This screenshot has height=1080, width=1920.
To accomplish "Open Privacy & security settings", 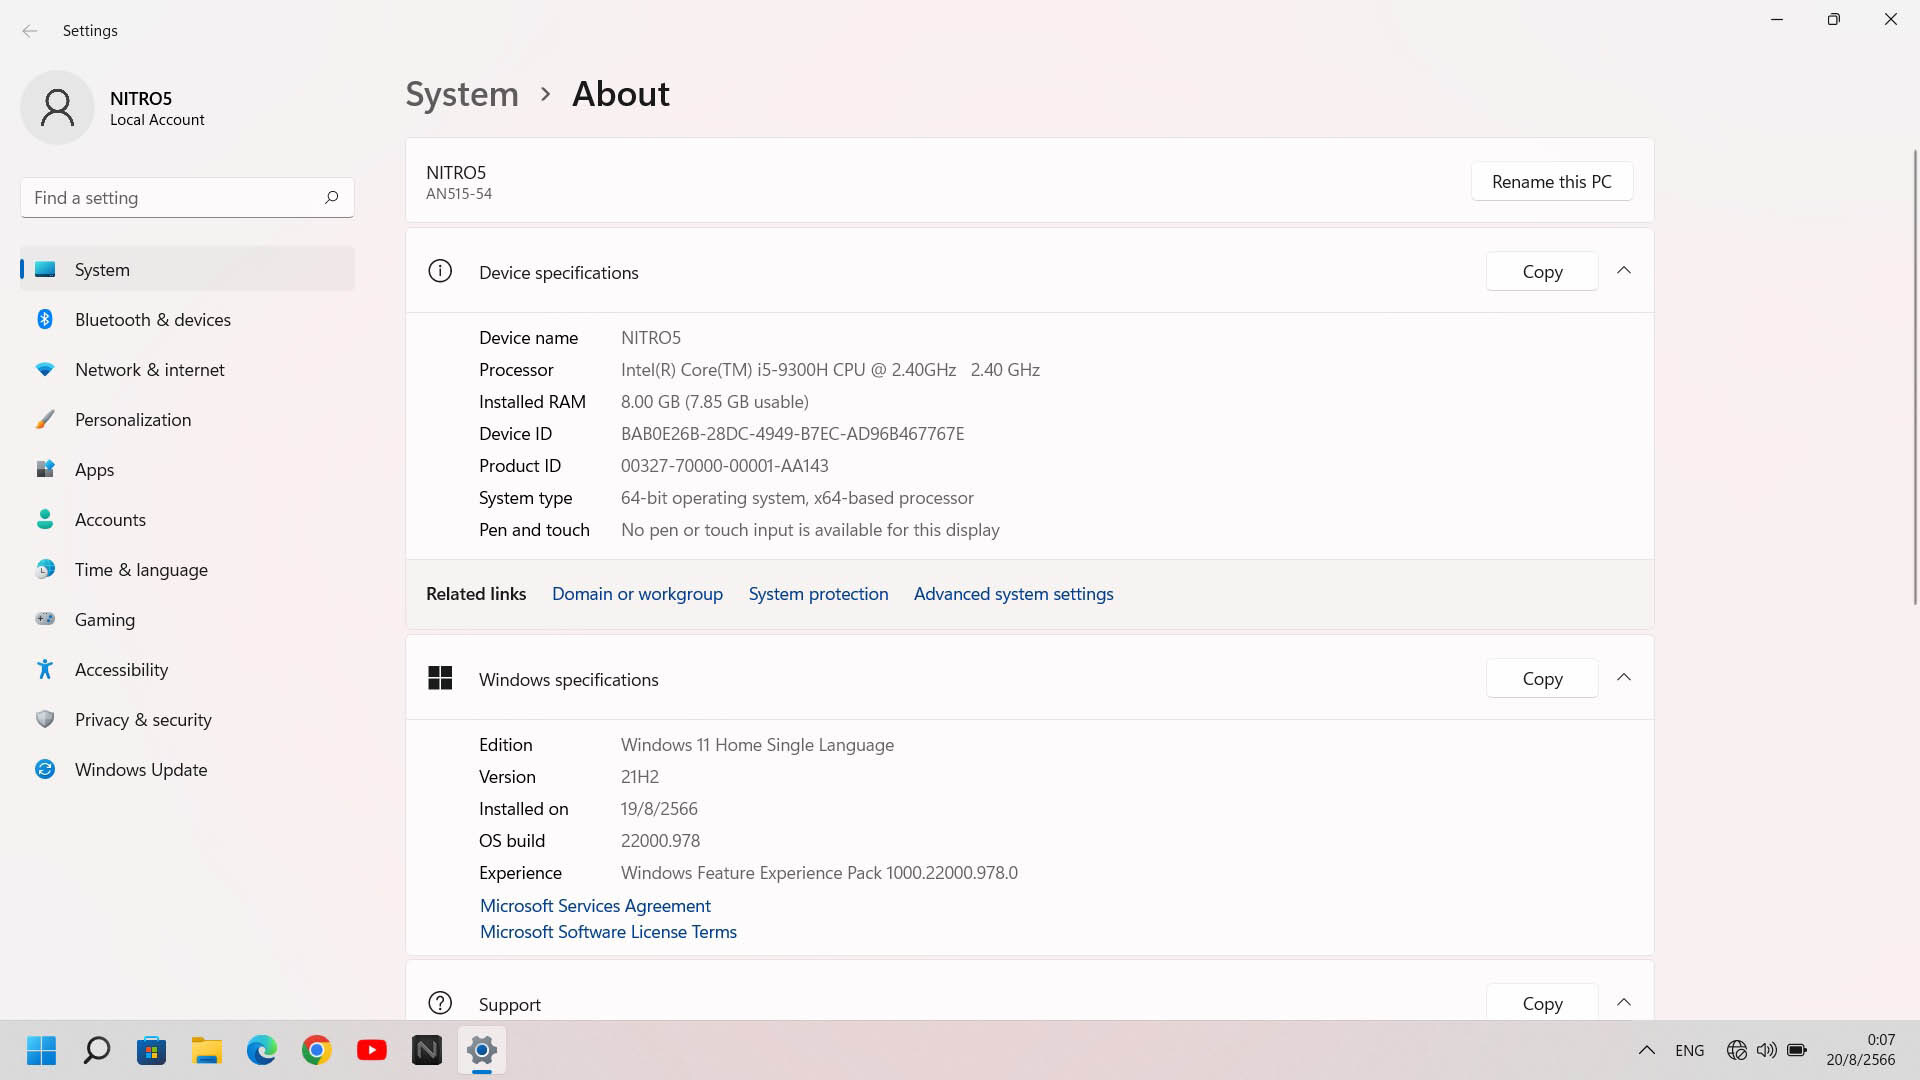I will (187, 719).
